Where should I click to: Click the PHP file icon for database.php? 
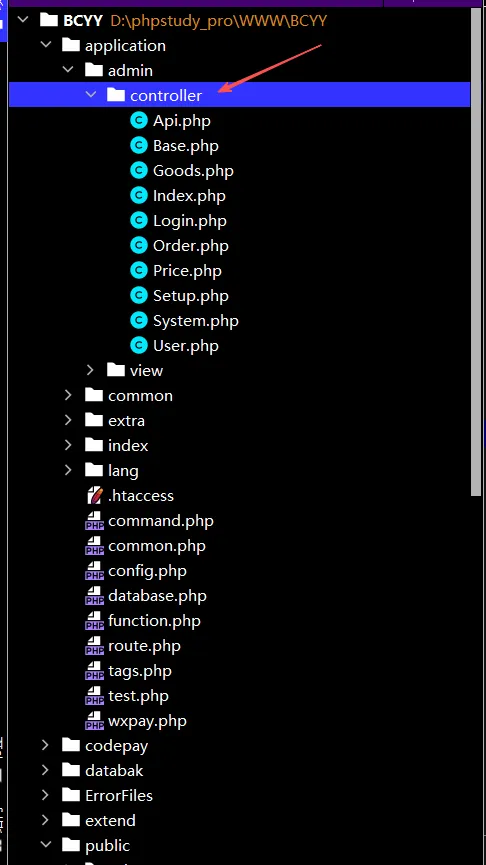[94, 596]
